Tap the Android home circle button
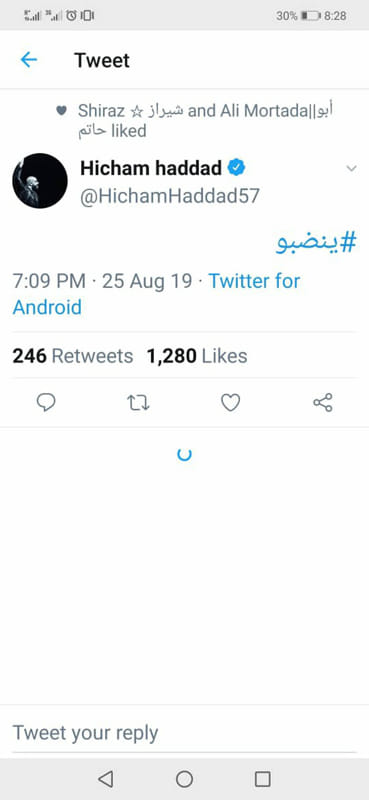Image resolution: width=369 pixels, height=800 pixels. click(184, 779)
